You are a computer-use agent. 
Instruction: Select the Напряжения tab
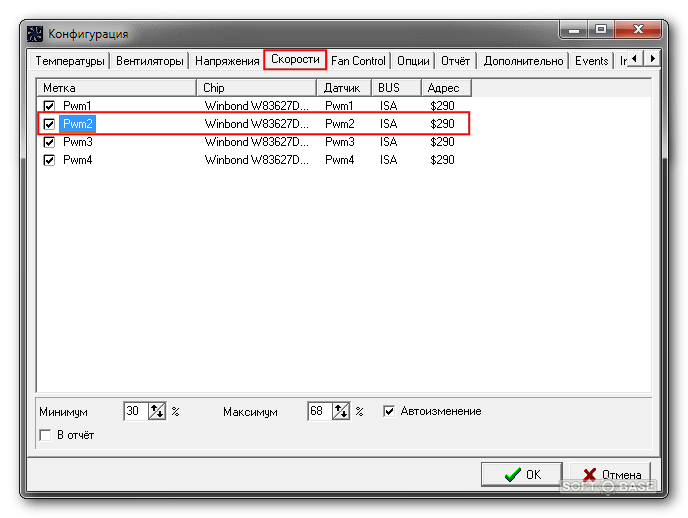227,61
